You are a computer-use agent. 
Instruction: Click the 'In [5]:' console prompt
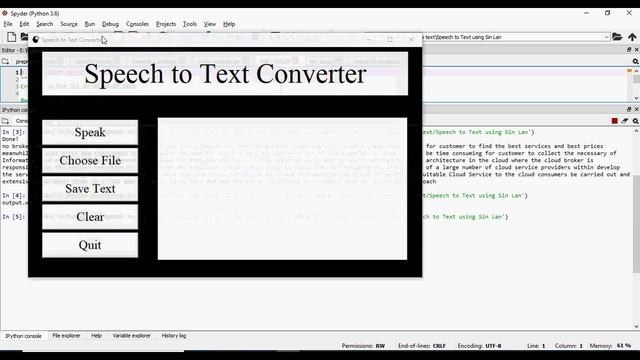pyautogui.click(x=13, y=217)
